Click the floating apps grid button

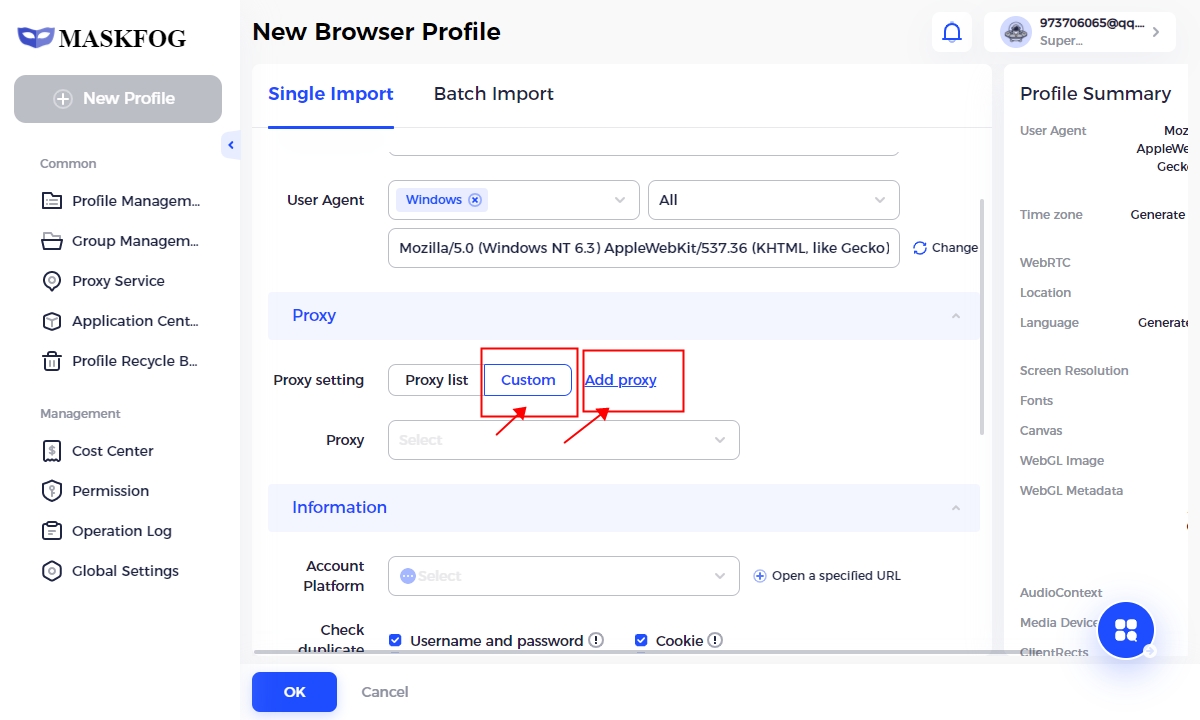[1125, 630]
